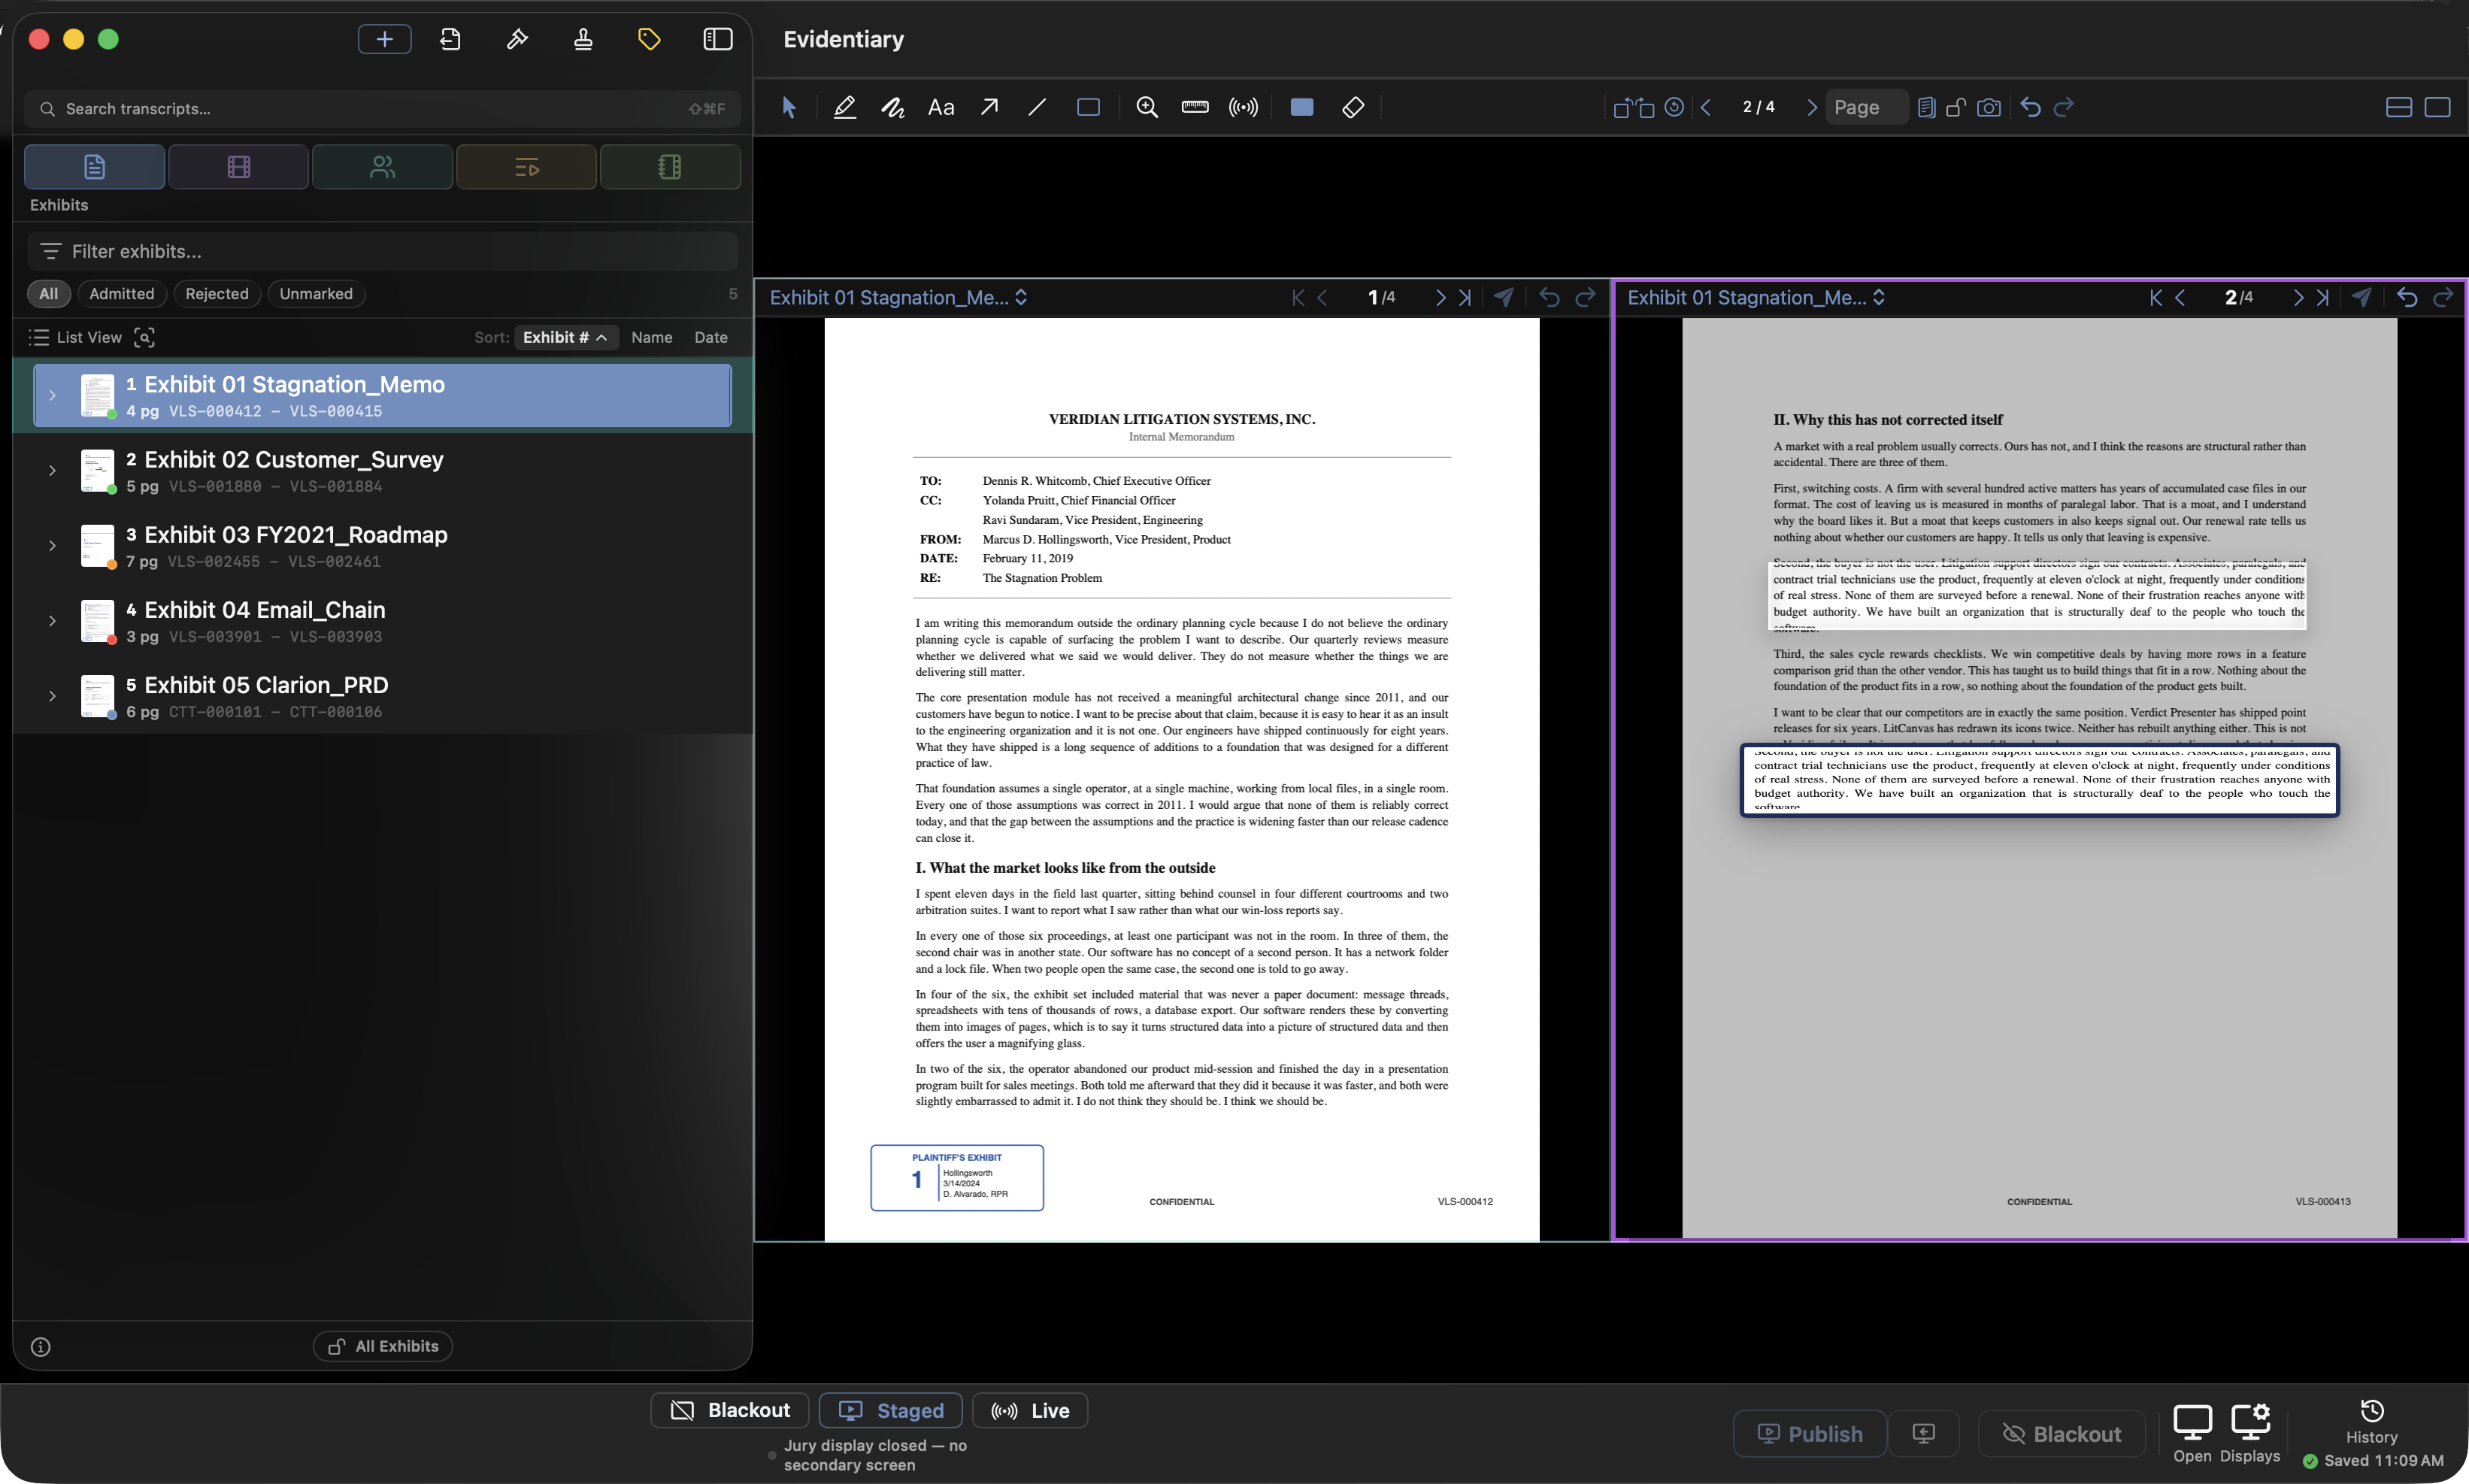Viewport: 2469px width, 1484px height.
Task: Jump to last page in left pane
Action: pyautogui.click(x=1465, y=298)
